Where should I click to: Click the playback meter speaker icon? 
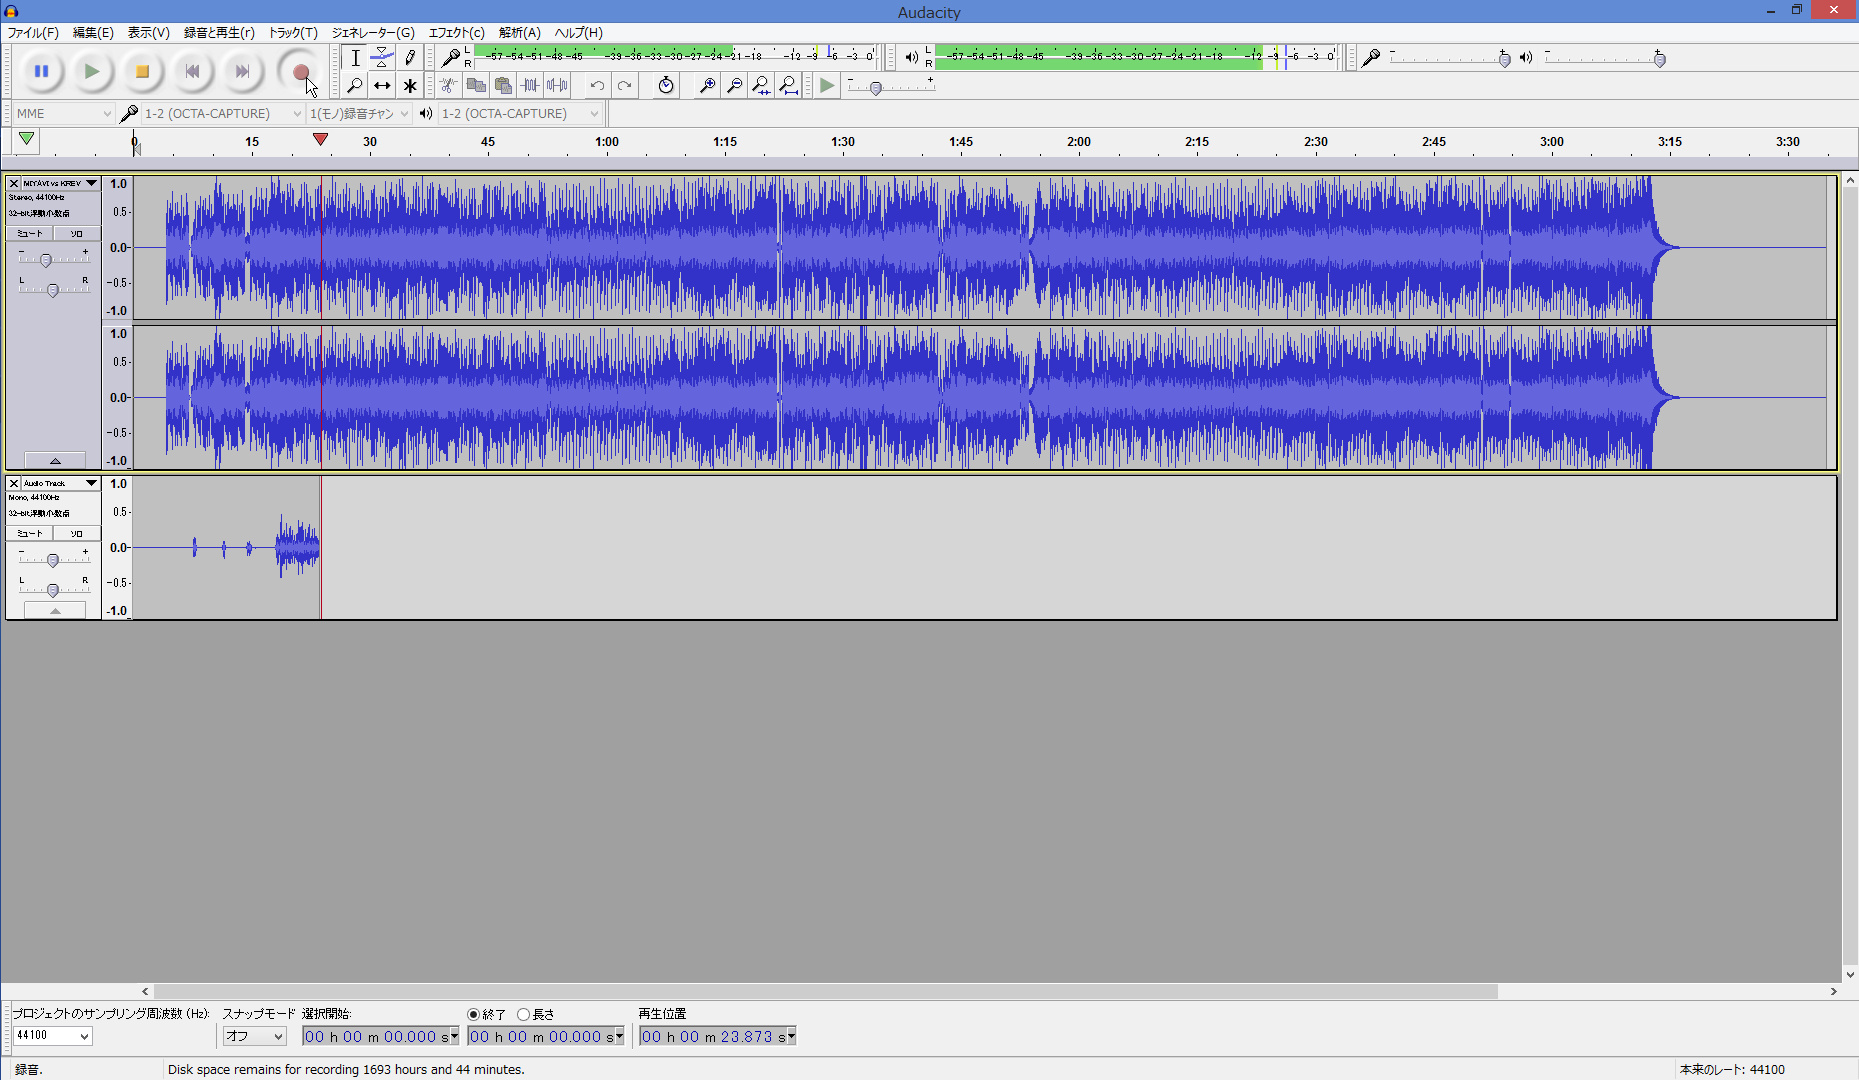(911, 58)
